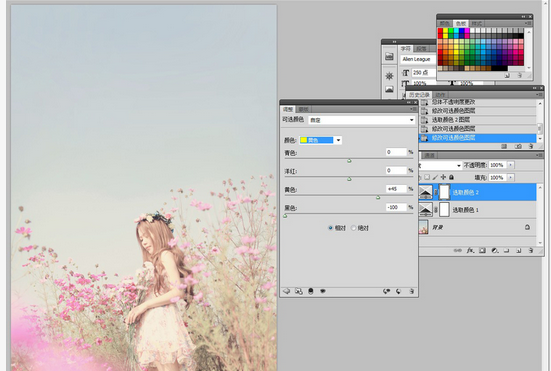Switch to the 样式 tab in swatches panel

pyautogui.click(x=477, y=24)
